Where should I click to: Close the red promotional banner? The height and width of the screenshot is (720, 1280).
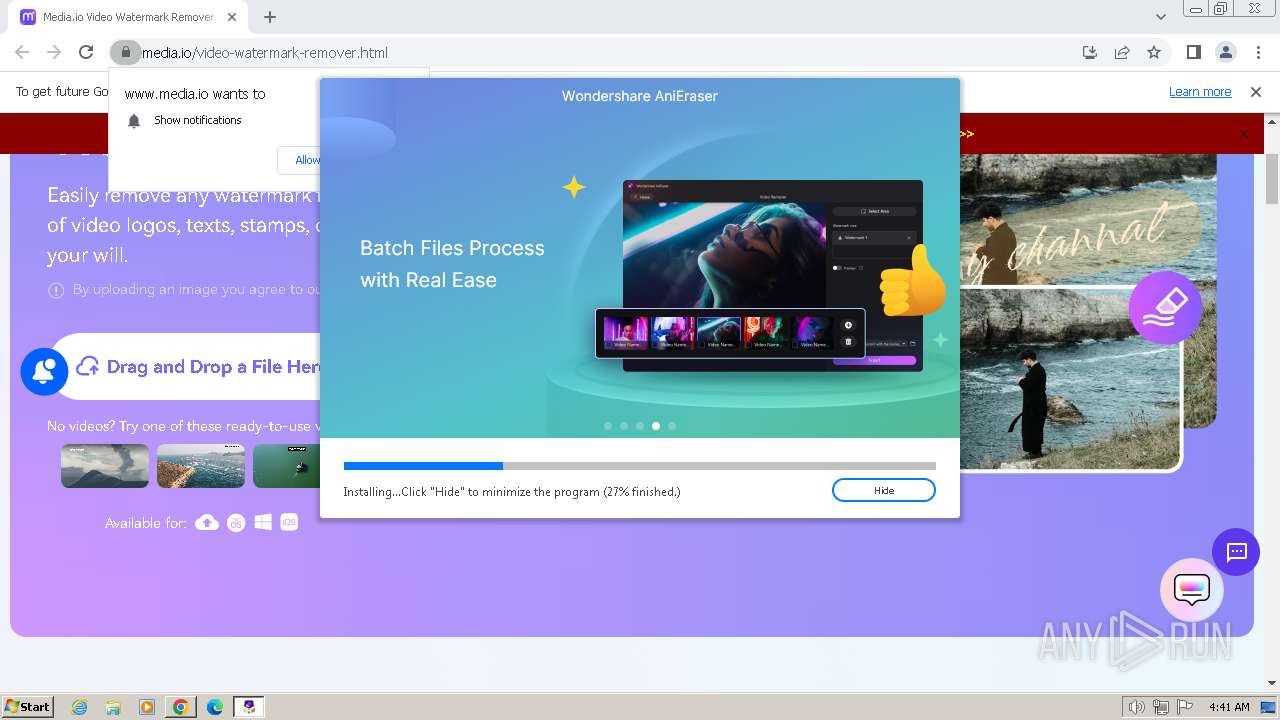click(x=1243, y=134)
